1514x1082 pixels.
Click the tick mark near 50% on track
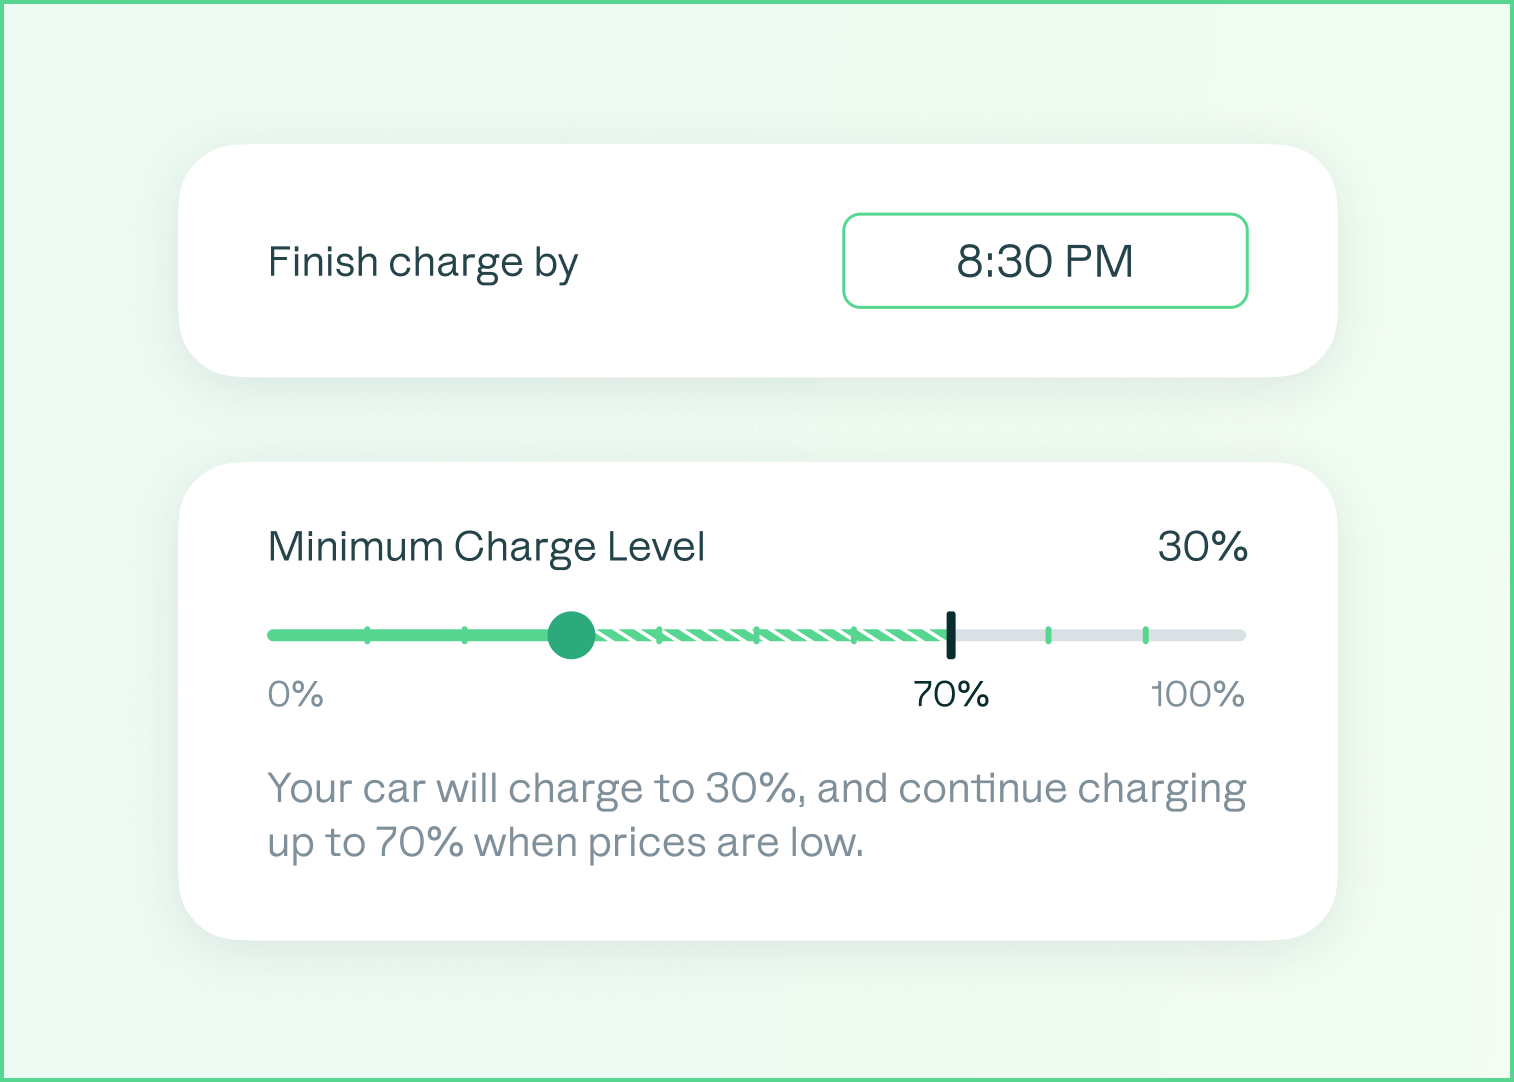point(759,634)
